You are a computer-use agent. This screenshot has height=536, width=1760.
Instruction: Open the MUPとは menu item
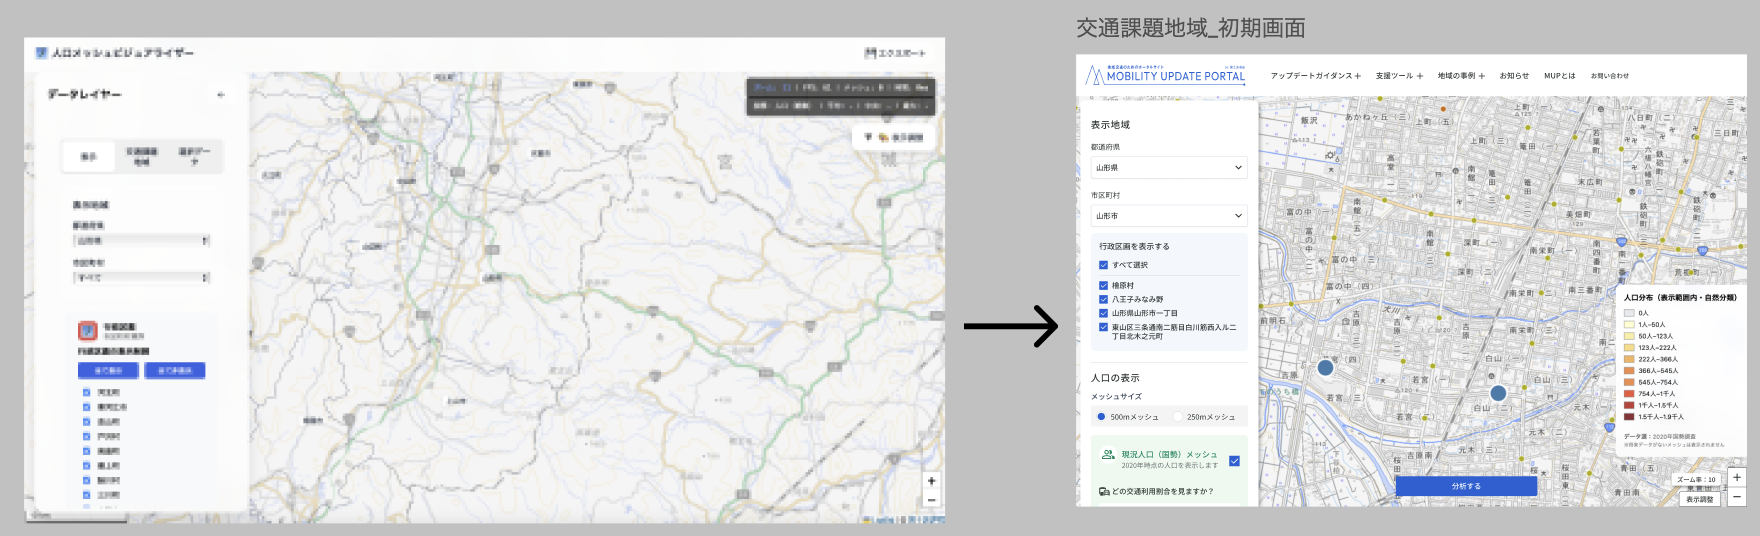pyautogui.click(x=1559, y=76)
